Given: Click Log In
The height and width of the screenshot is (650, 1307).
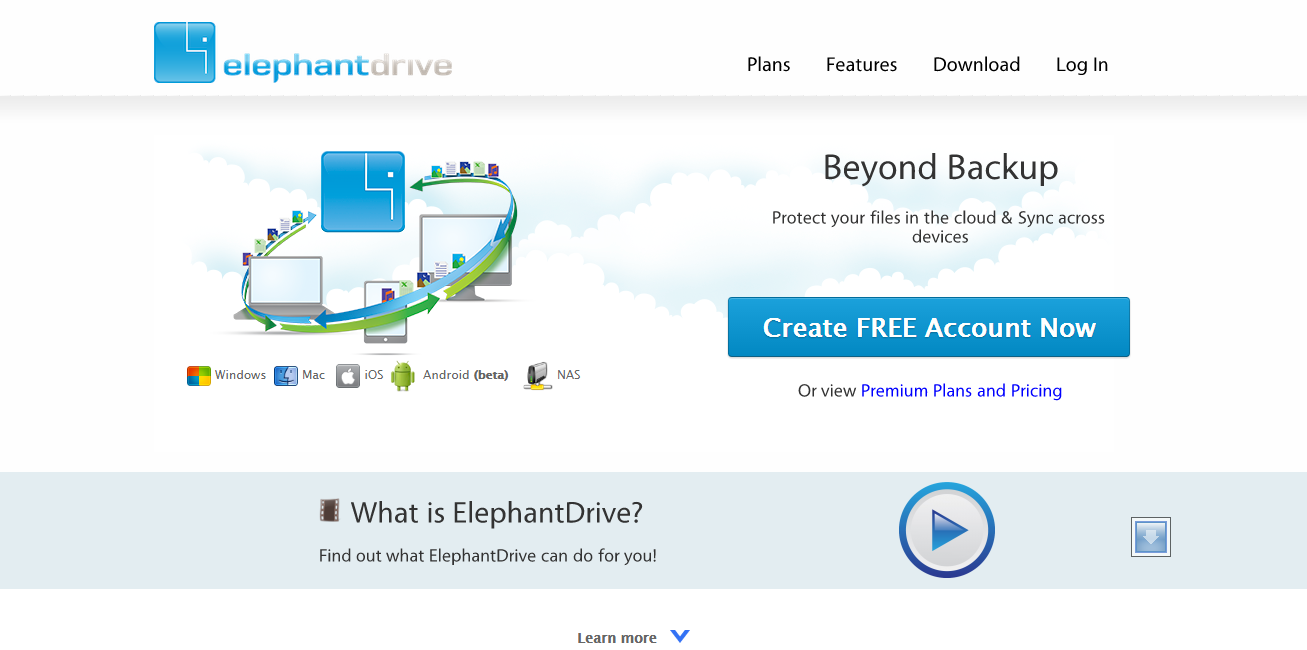Looking at the screenshot, I should [x=1082, y=65].
